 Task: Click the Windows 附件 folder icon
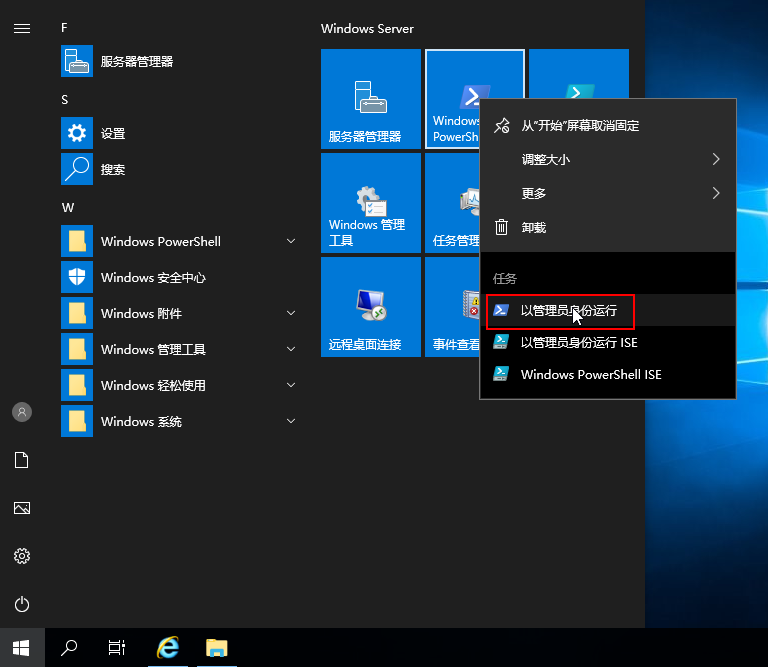(x=77, y=313)
